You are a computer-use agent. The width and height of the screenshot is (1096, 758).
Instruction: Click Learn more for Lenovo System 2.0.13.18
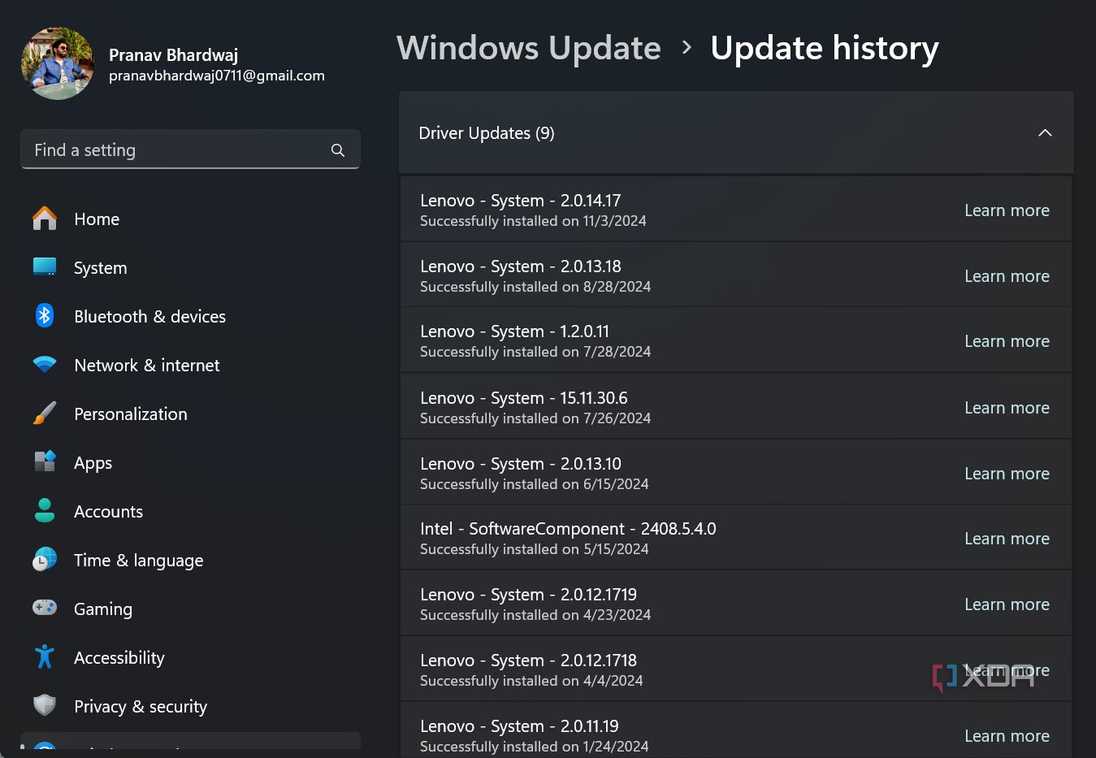1007,276
